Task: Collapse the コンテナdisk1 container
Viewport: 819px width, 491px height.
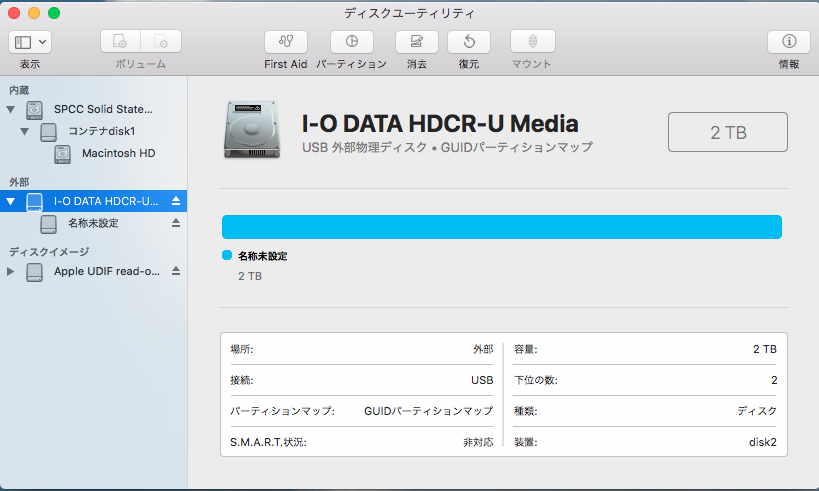Action: [x=25, y=131]
